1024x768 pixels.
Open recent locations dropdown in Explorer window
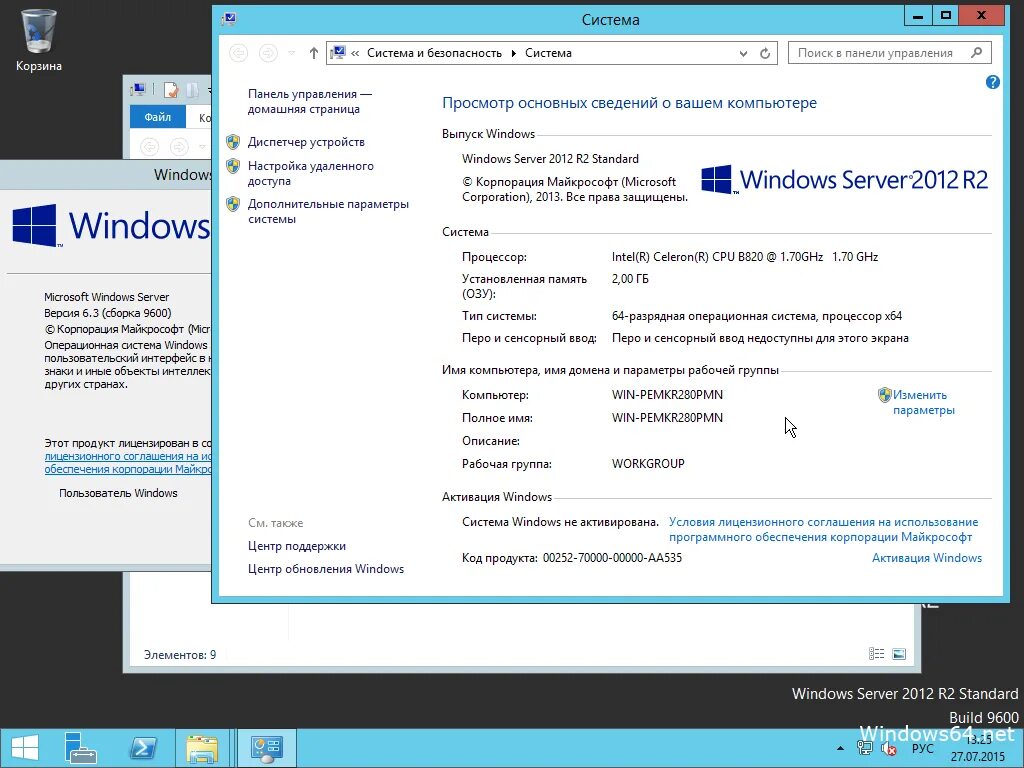pyautogui.click(x=202, y=147)
